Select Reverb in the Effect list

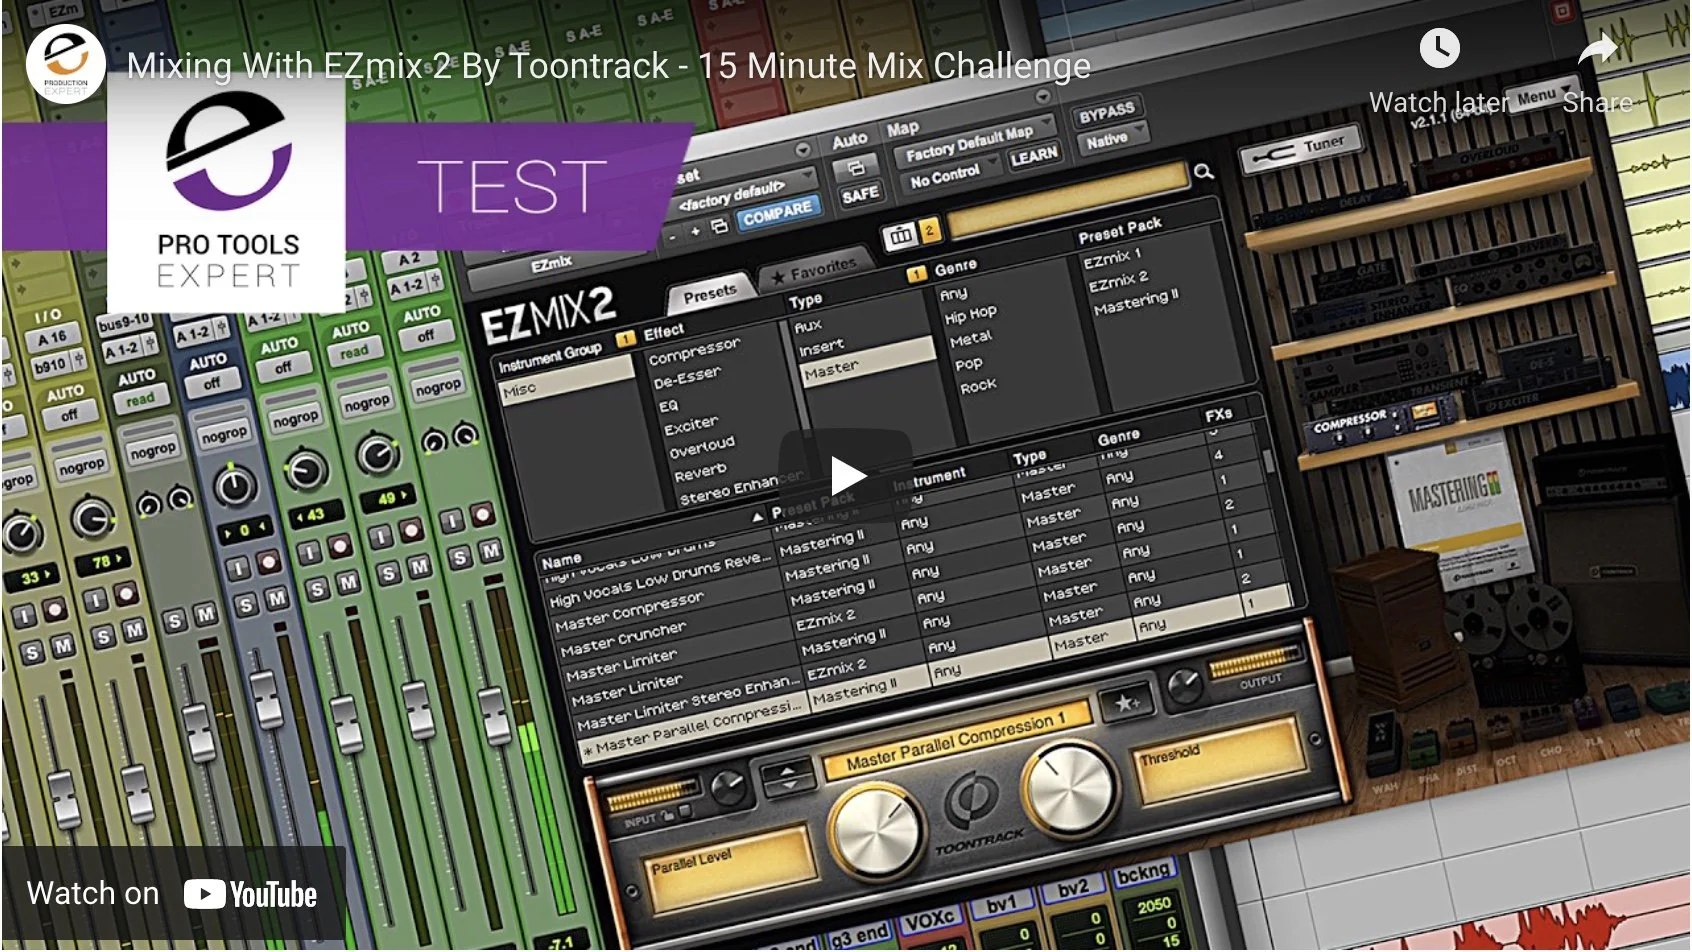700,470
